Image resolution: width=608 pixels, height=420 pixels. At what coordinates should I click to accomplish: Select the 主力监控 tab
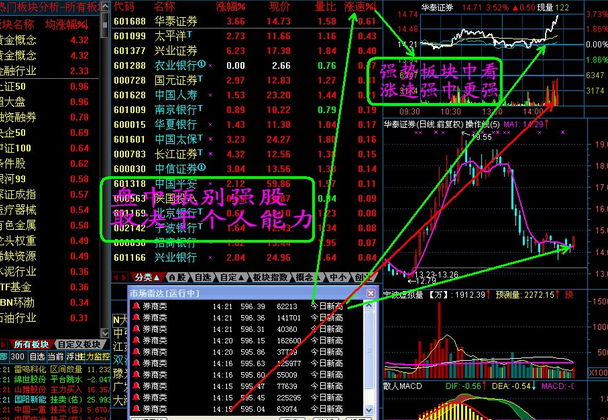tap(96, 356)
